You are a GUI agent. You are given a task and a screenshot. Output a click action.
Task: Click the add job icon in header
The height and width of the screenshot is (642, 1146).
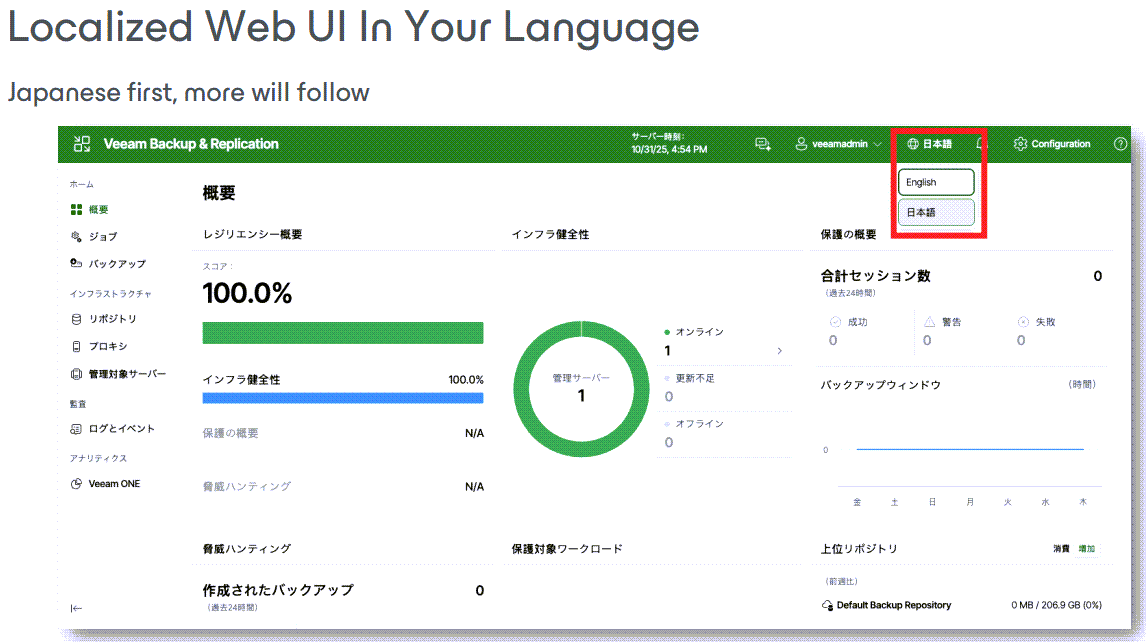[x=762, y=144]
